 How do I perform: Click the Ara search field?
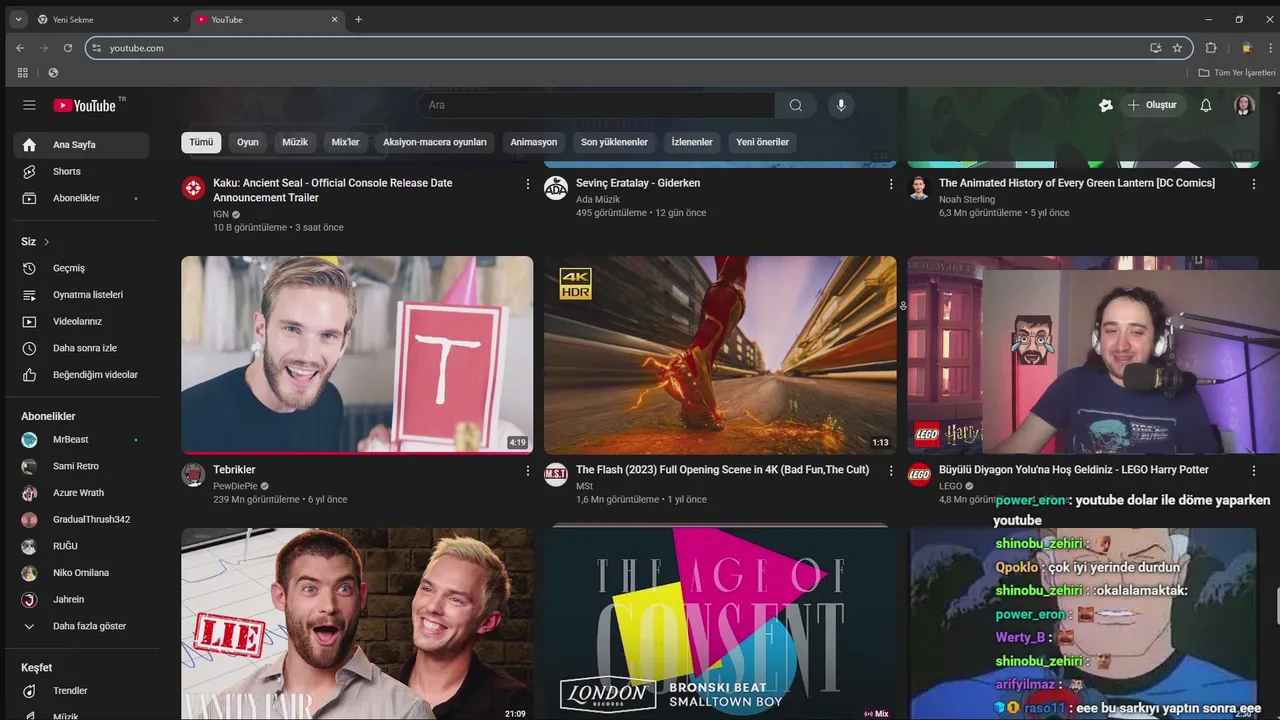596,105
